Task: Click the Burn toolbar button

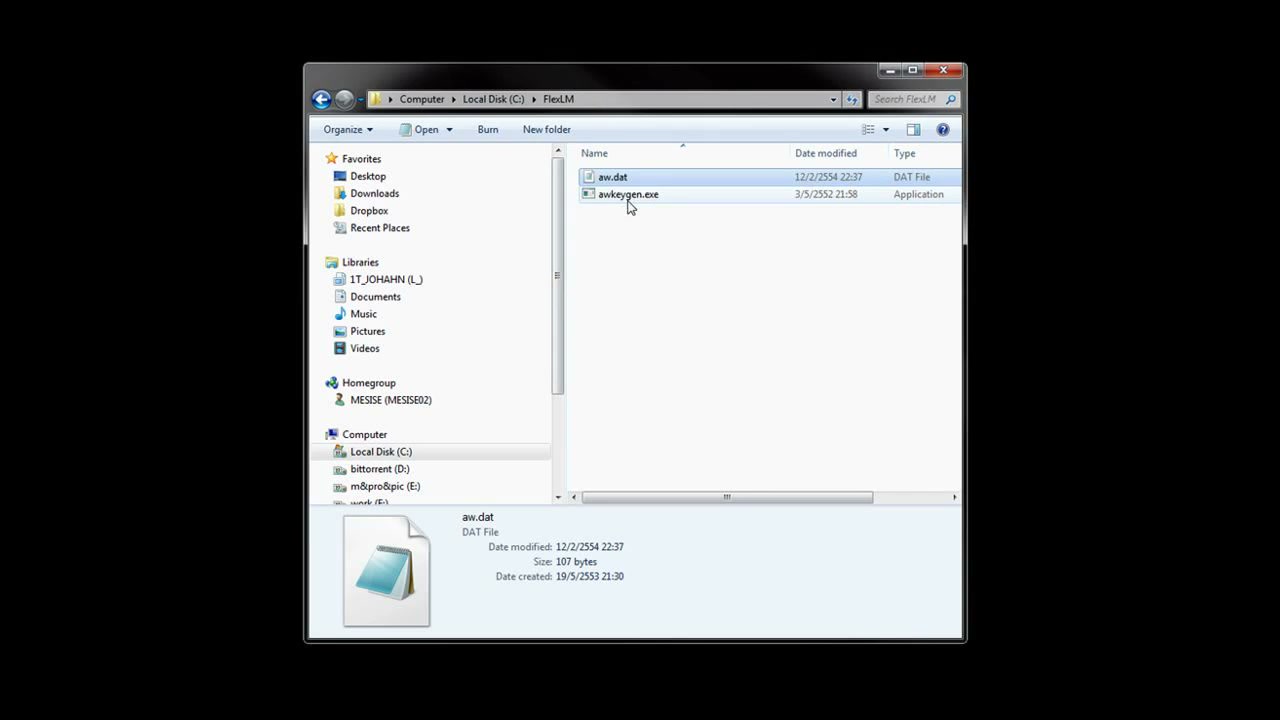Action: (x=488, y=129)
